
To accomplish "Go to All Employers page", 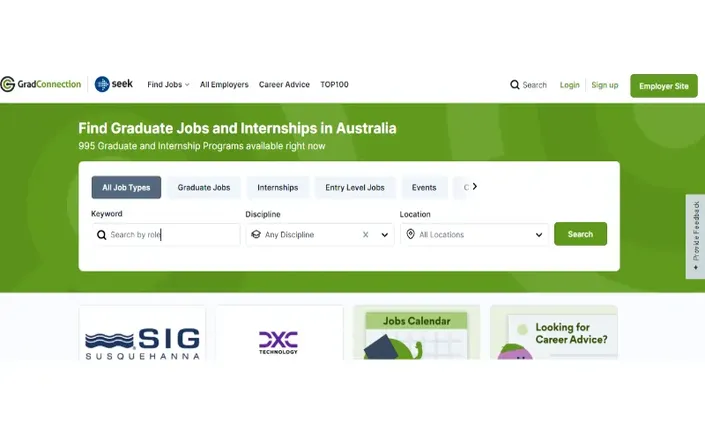I will click(x=224, y=85).
